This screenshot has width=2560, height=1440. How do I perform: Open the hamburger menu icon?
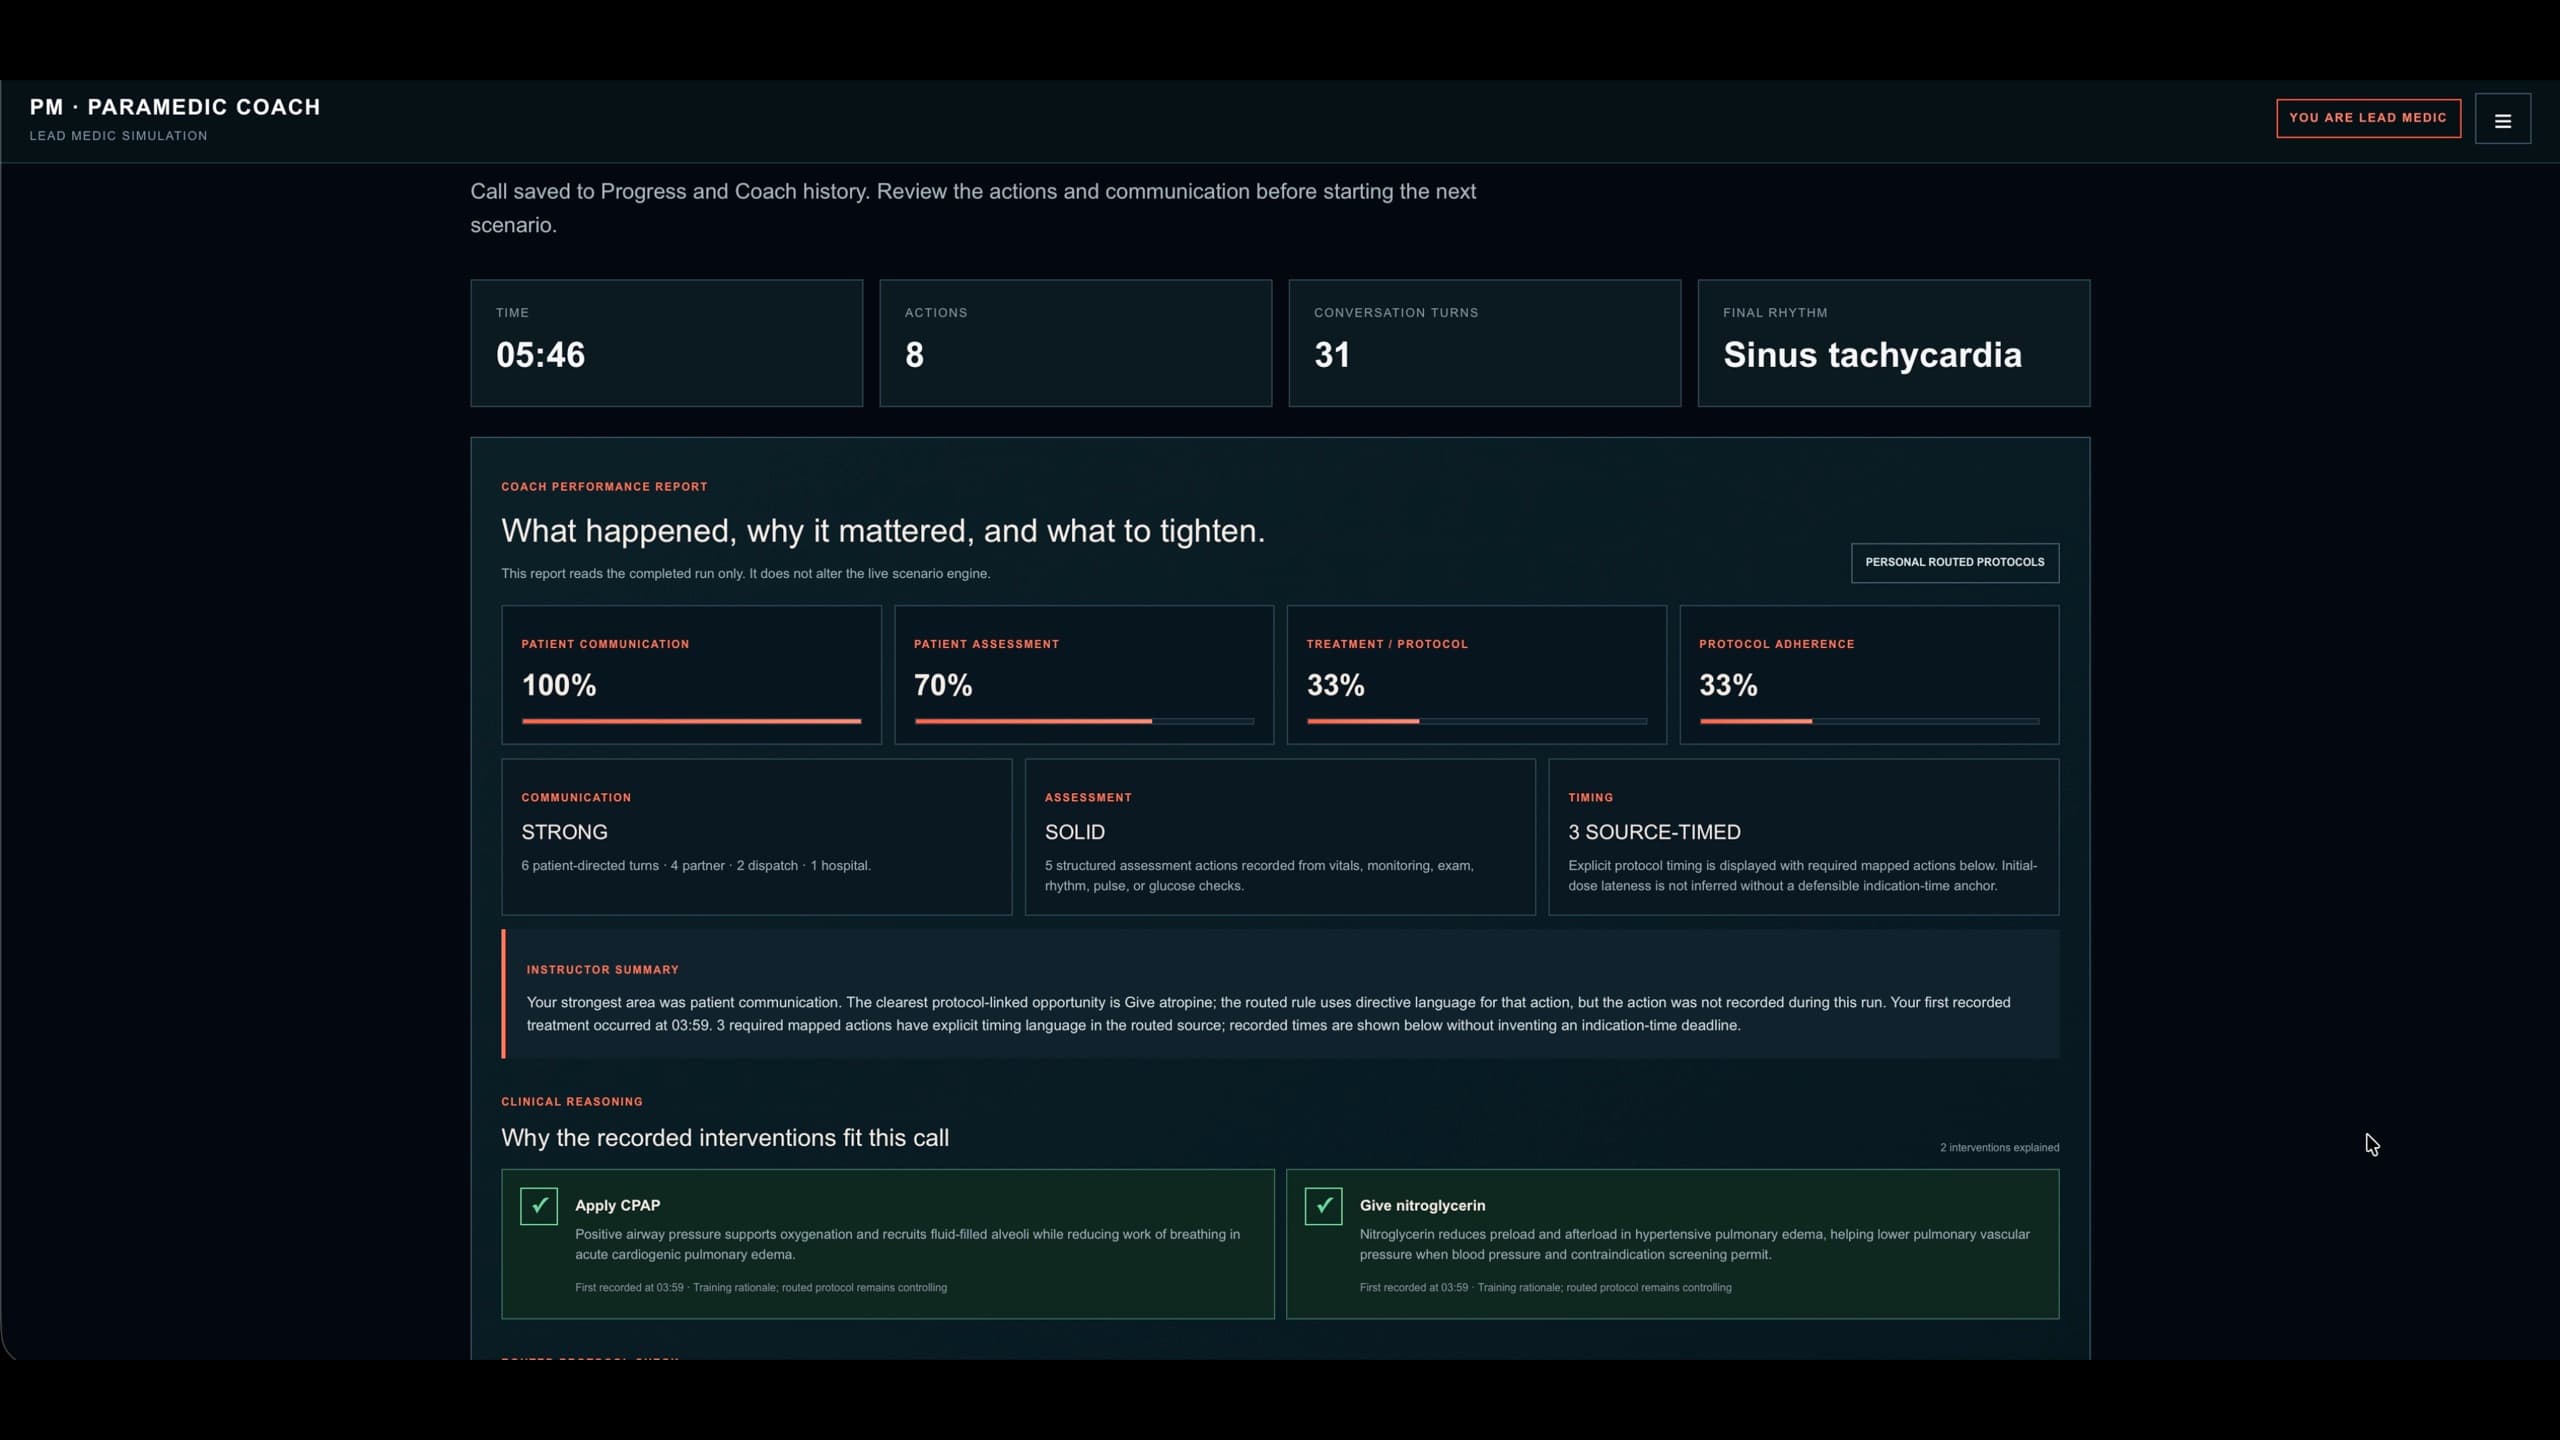2502,119
